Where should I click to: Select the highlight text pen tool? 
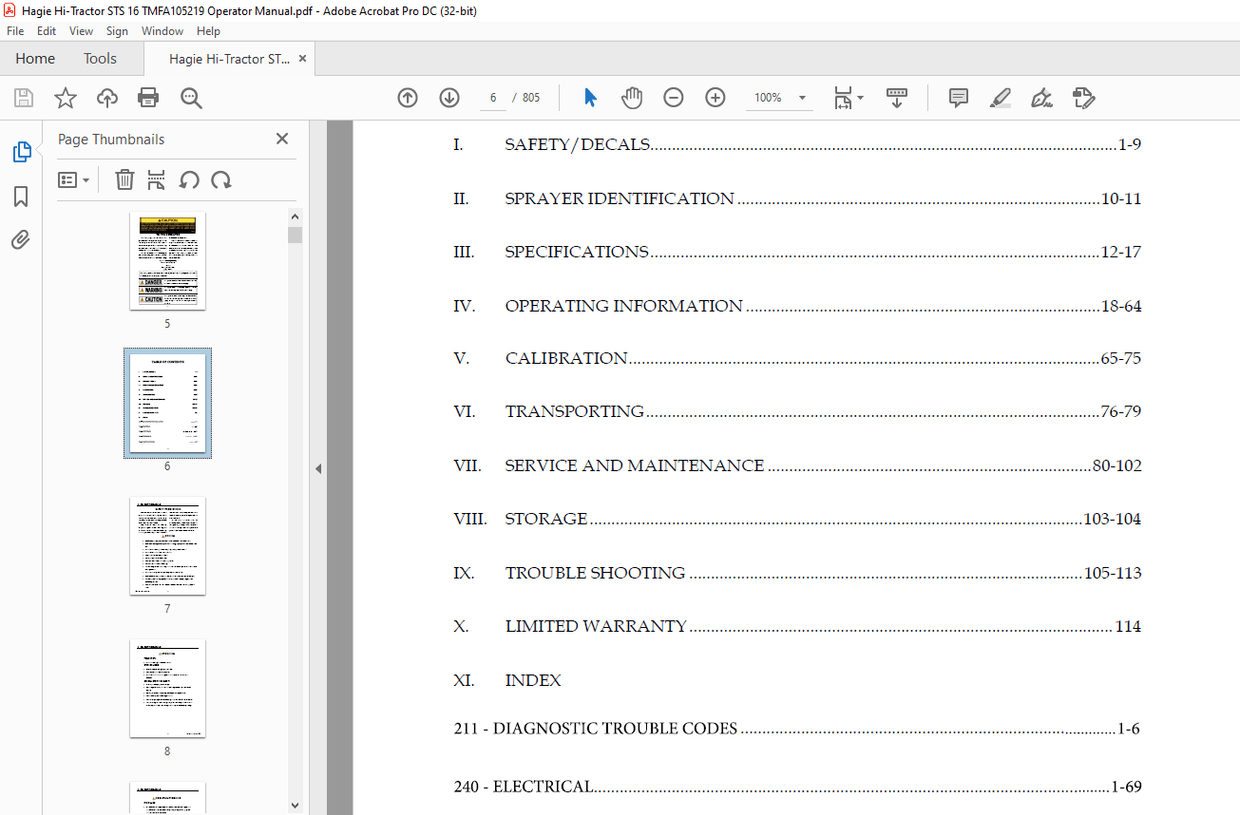[x=1000, y=97]
